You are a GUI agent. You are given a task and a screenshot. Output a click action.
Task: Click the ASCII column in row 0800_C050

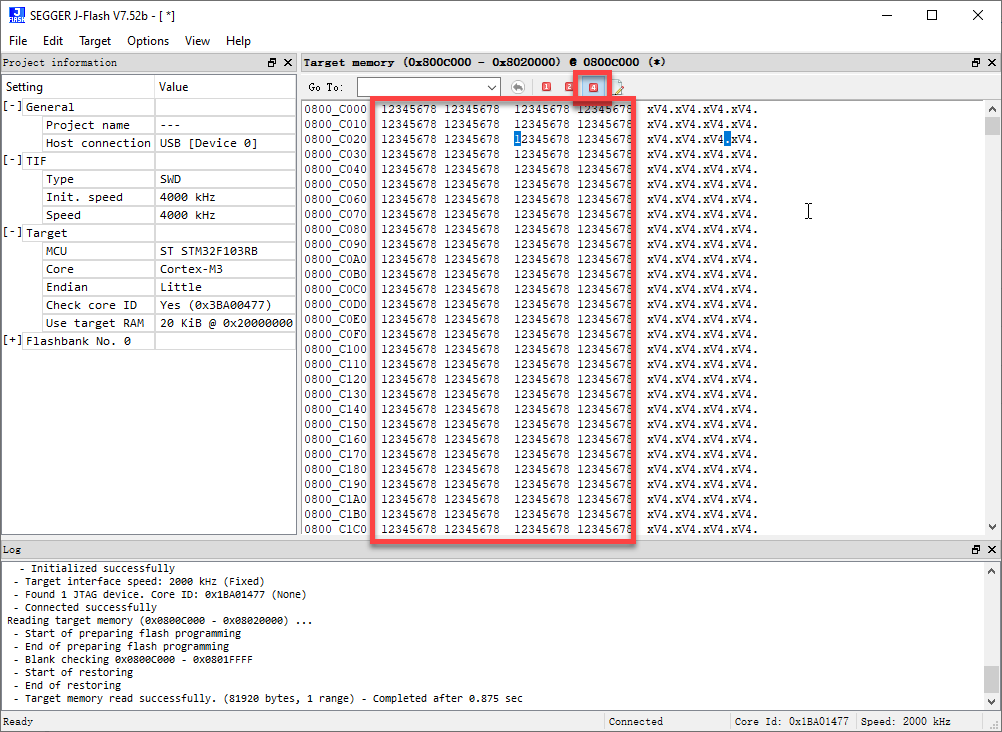point(702,184)
